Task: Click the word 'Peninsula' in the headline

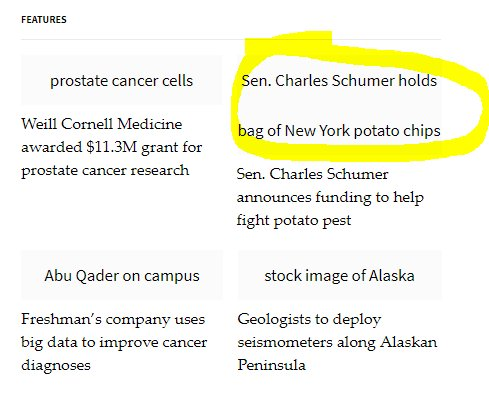Action: tap(271, 365)
